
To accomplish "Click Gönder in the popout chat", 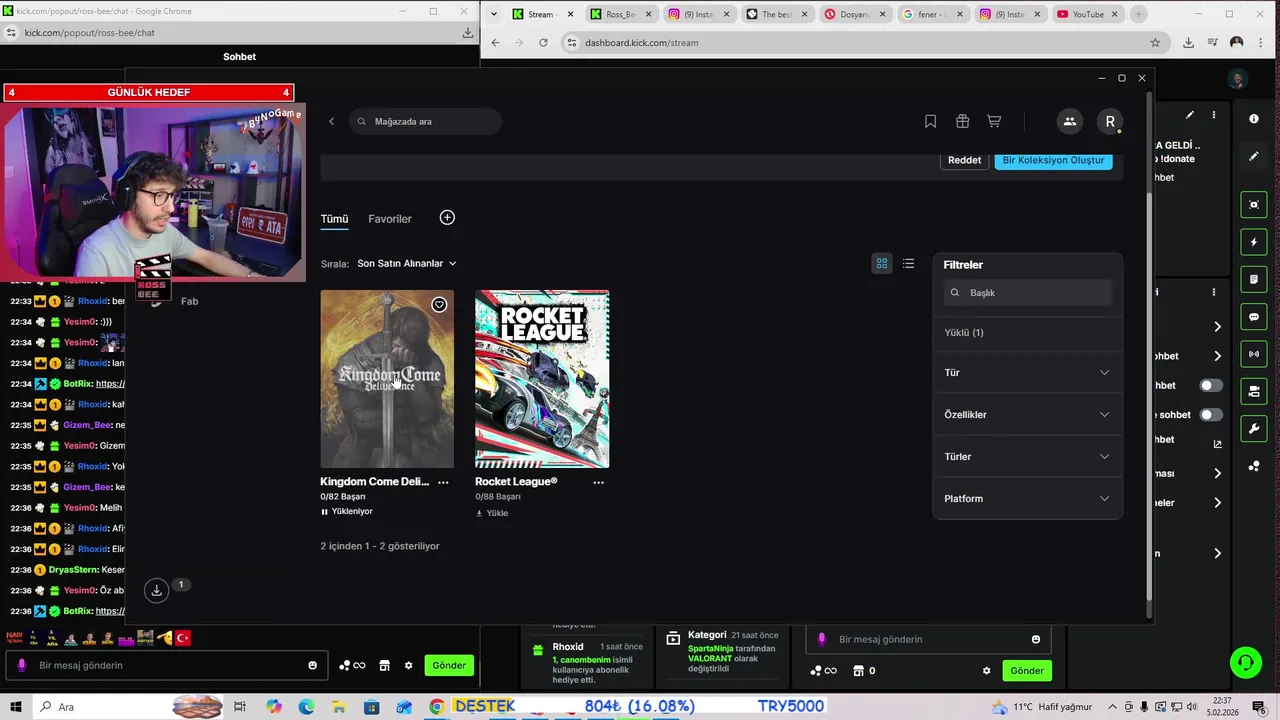I will pyautogui.click(x=449, y=665).
